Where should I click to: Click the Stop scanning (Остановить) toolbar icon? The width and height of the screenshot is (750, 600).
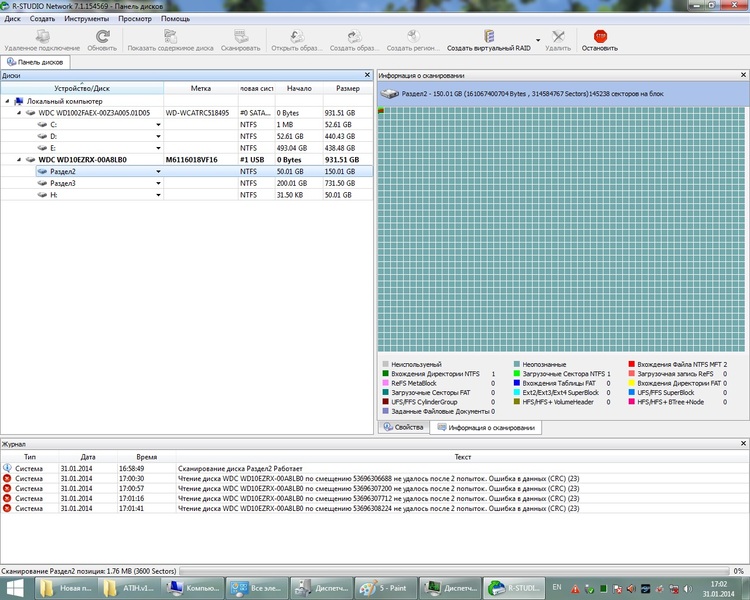click(600, 37)
